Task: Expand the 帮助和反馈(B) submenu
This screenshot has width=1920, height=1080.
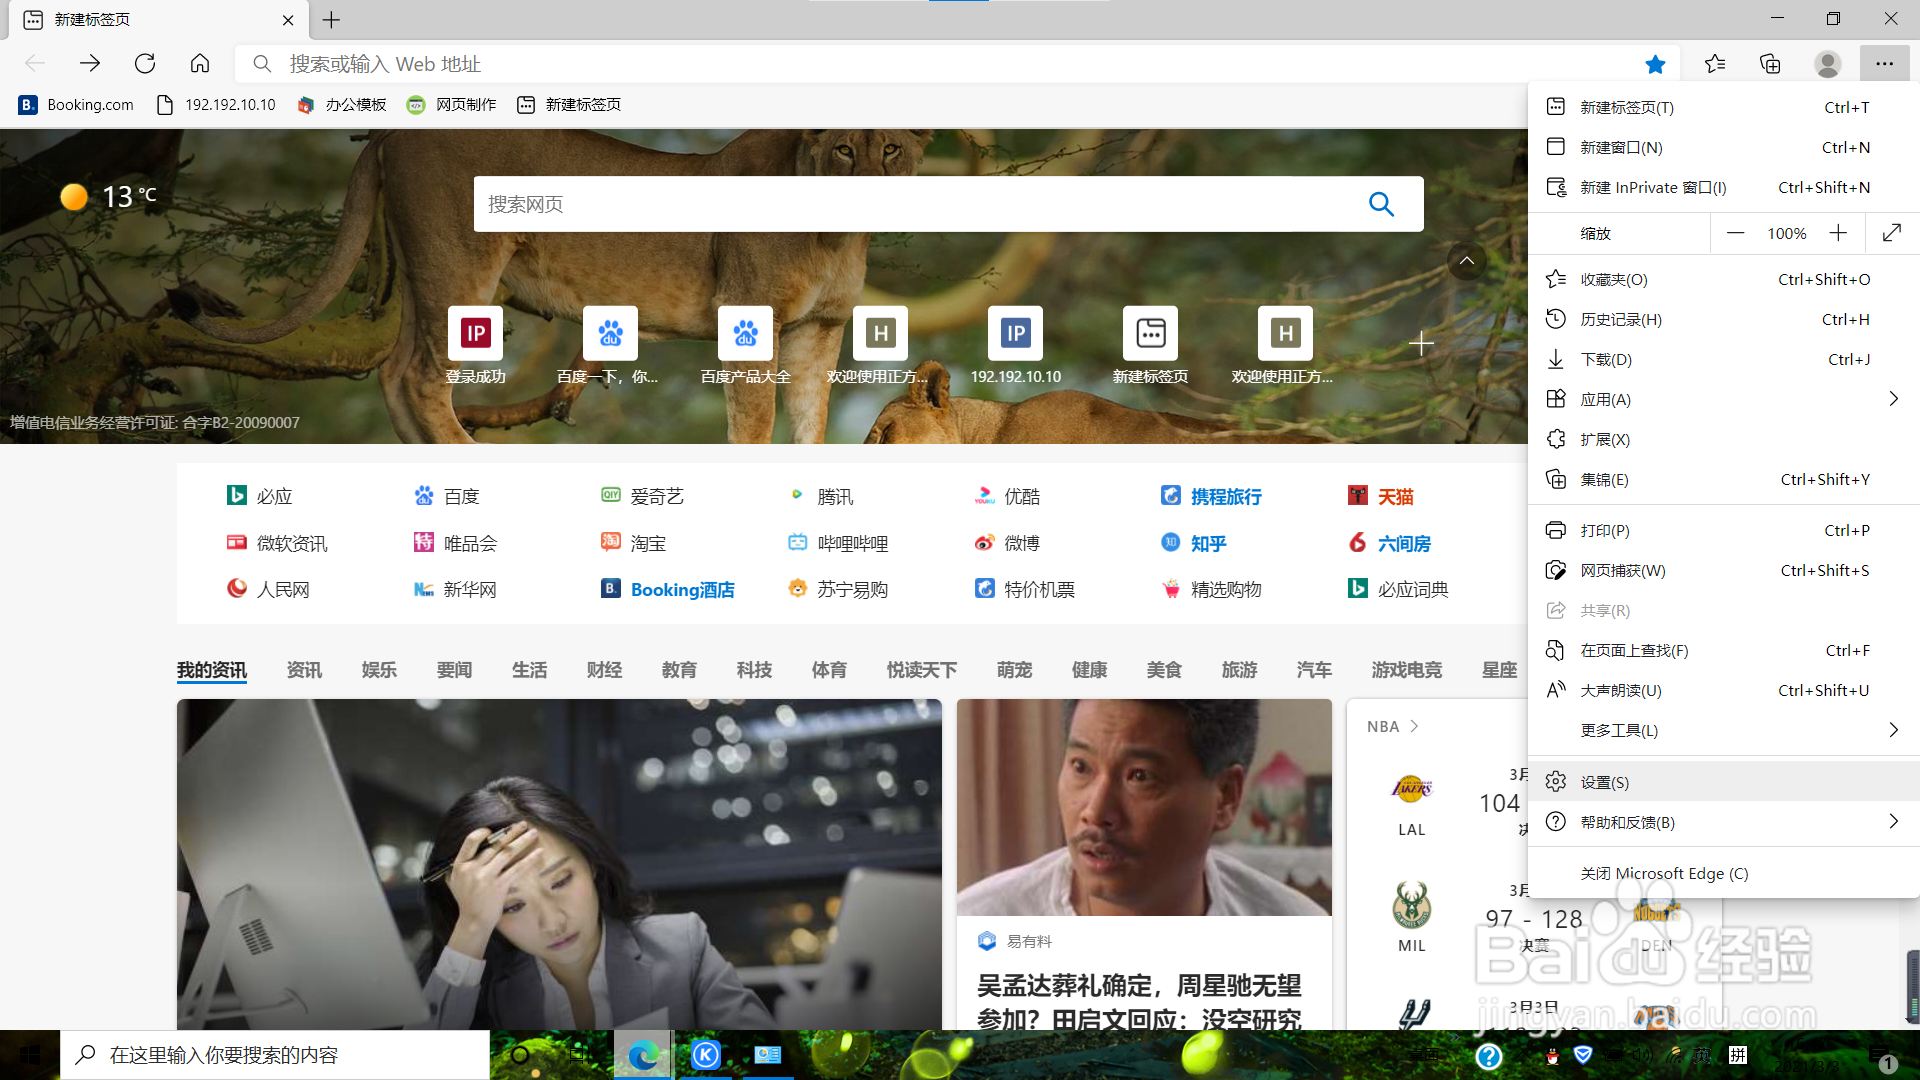Action: pyautogui.click(x=1724, y=822)
